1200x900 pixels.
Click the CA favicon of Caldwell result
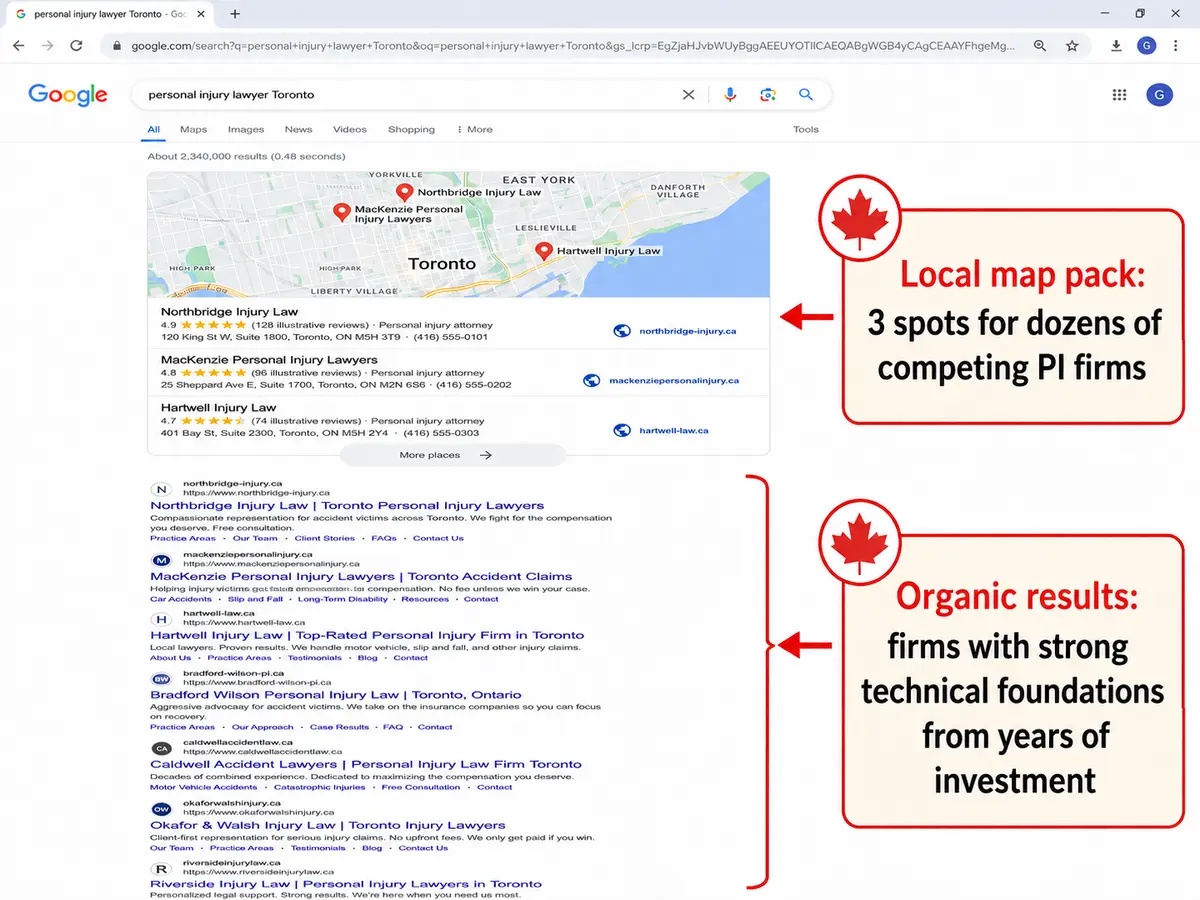[161, 748]
